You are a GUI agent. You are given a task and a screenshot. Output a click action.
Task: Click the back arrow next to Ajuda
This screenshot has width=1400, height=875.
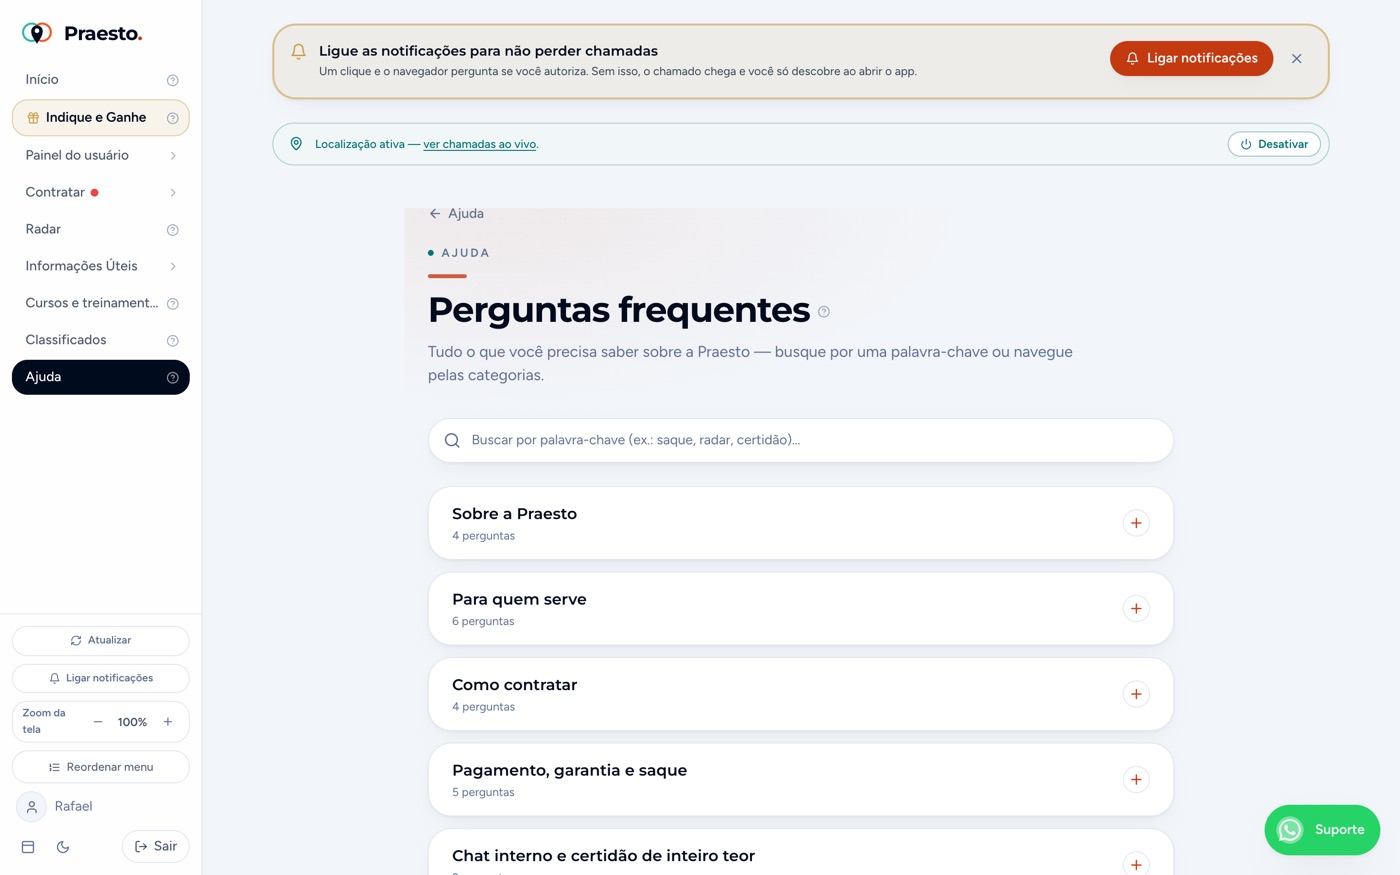[x=434, y=214]
